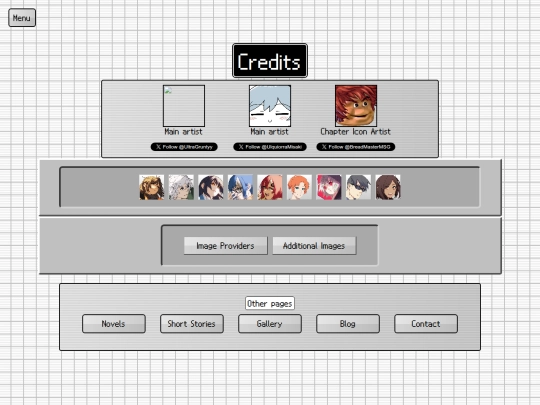The image size is (540, 405).
Task: Select the orange-haired character icon
Action: coord(299,187)
